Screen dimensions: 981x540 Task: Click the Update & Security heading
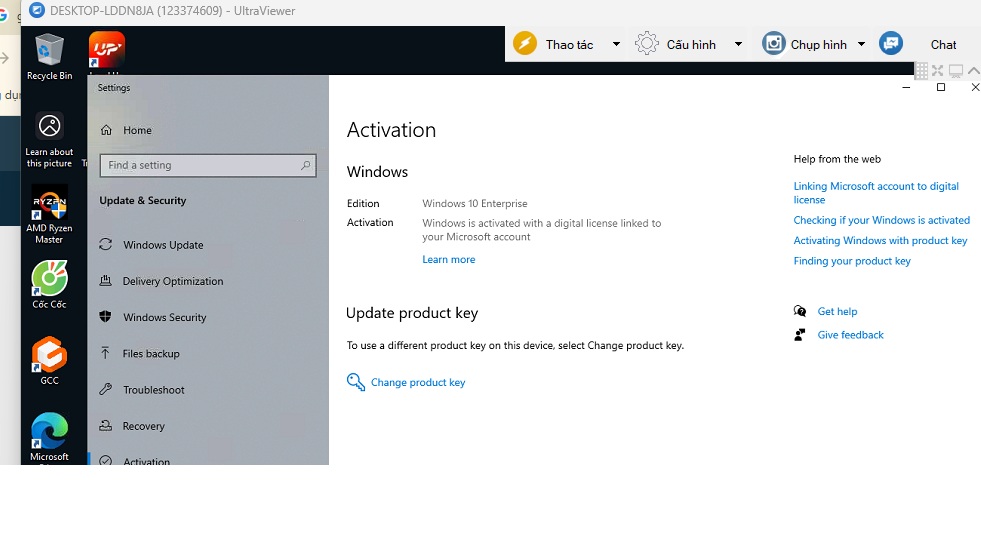click(143, 200)
